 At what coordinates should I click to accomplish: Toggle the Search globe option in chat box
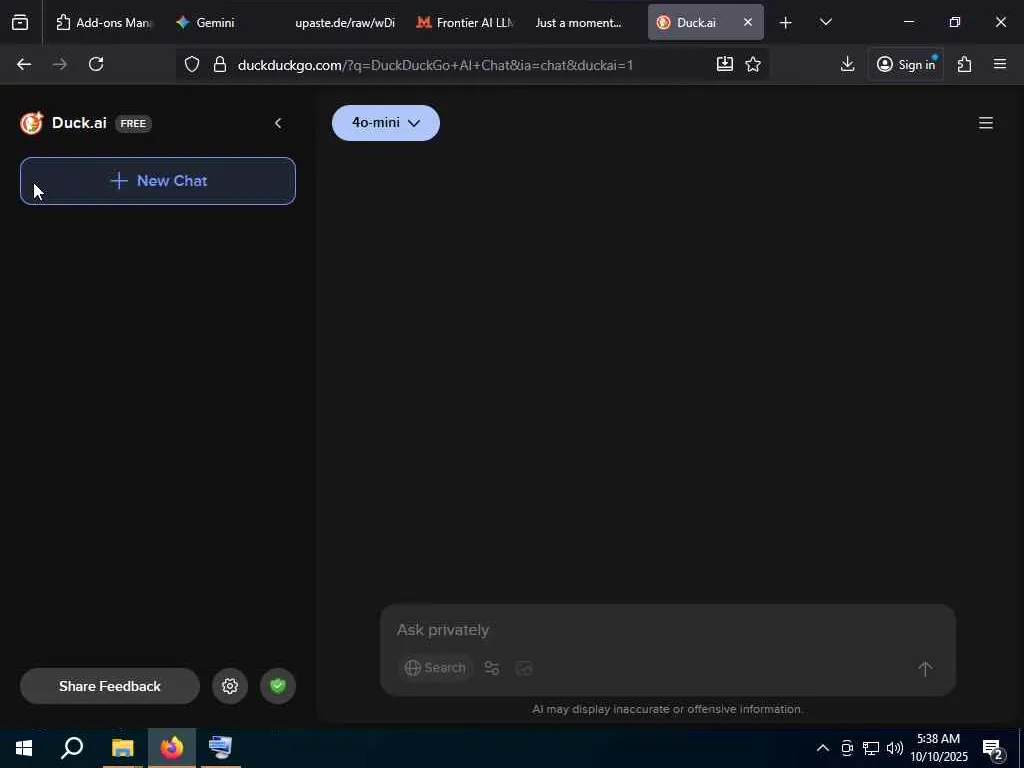pyautogui.click(x=436, y=668)
